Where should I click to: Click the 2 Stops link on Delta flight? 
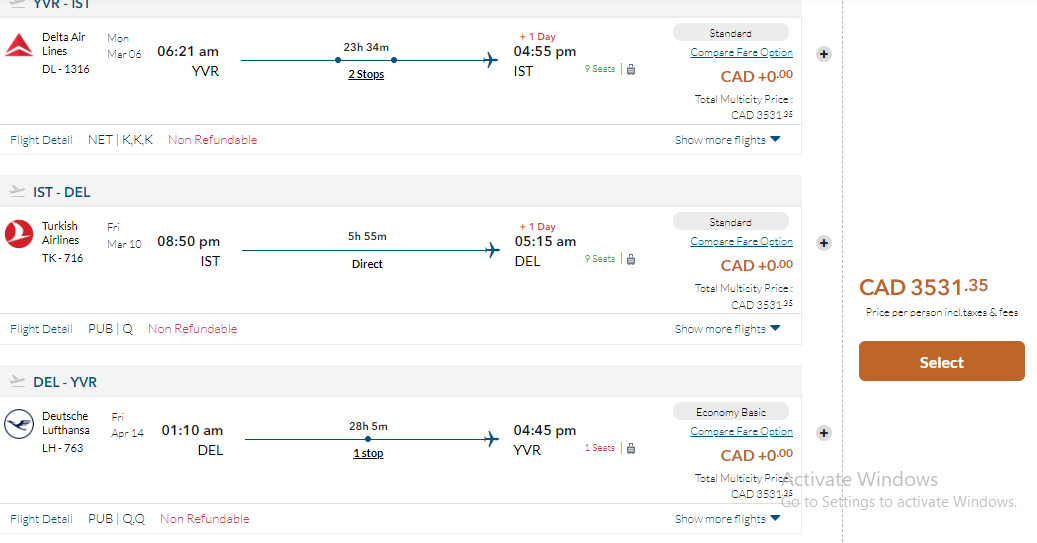pos(366,75)
